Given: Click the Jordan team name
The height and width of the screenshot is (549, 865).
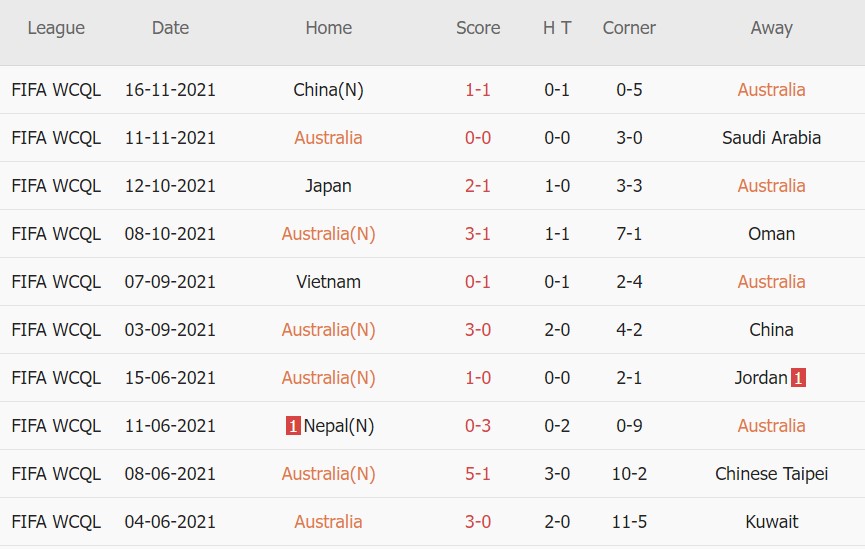Looking at the screenshot, I should (761, 378).
